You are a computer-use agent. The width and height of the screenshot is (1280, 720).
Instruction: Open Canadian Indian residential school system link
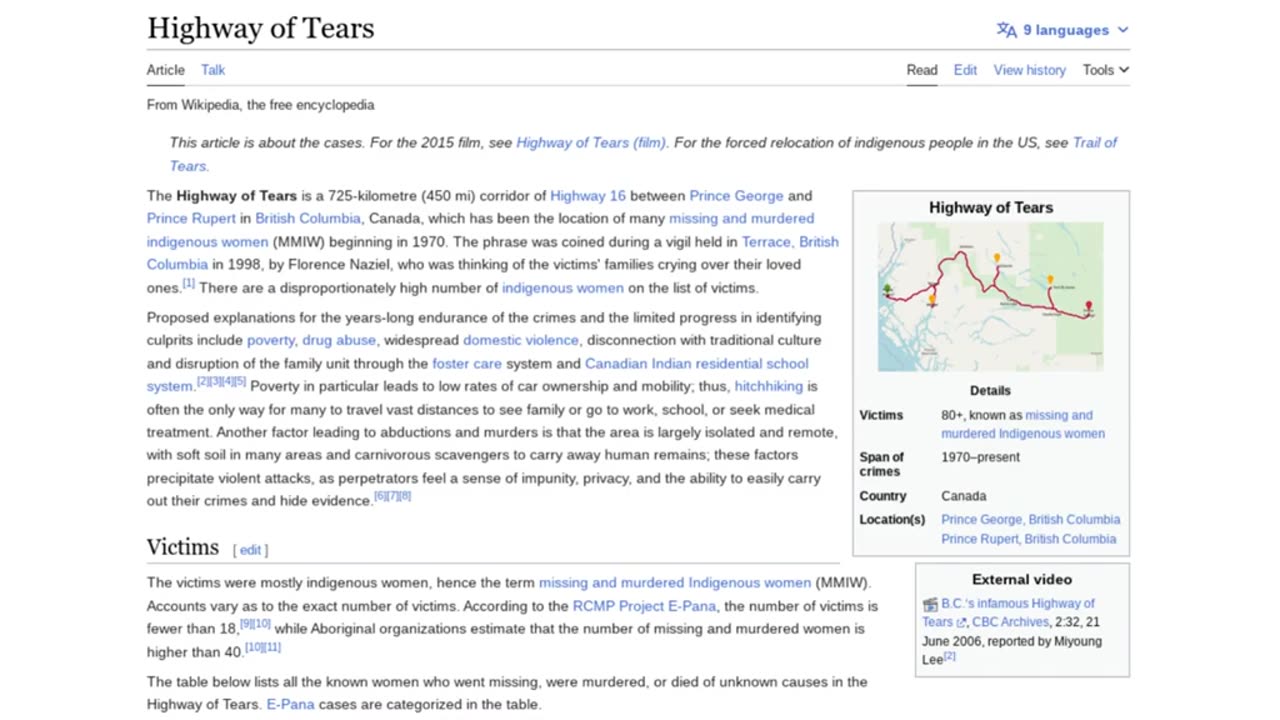click(x=696, y=364)
